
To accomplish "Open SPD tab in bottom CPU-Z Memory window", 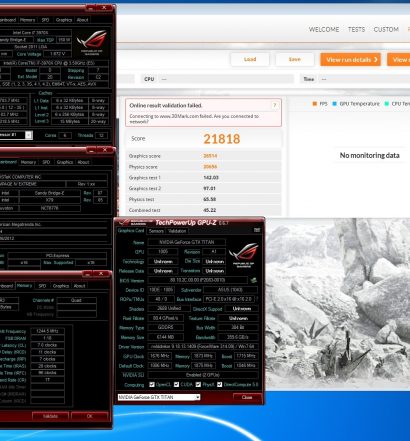I will [x=42, y=286].
